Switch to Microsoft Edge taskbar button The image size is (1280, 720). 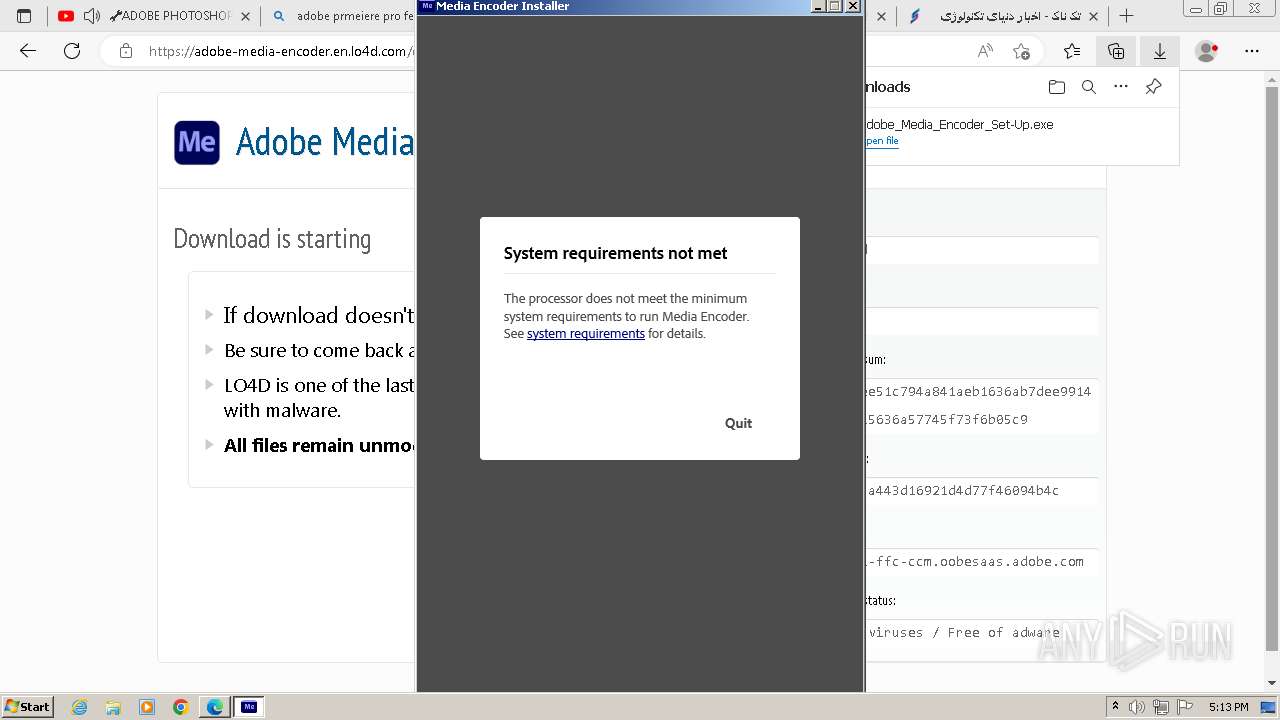pyautogui.click(x=215, y=707)
